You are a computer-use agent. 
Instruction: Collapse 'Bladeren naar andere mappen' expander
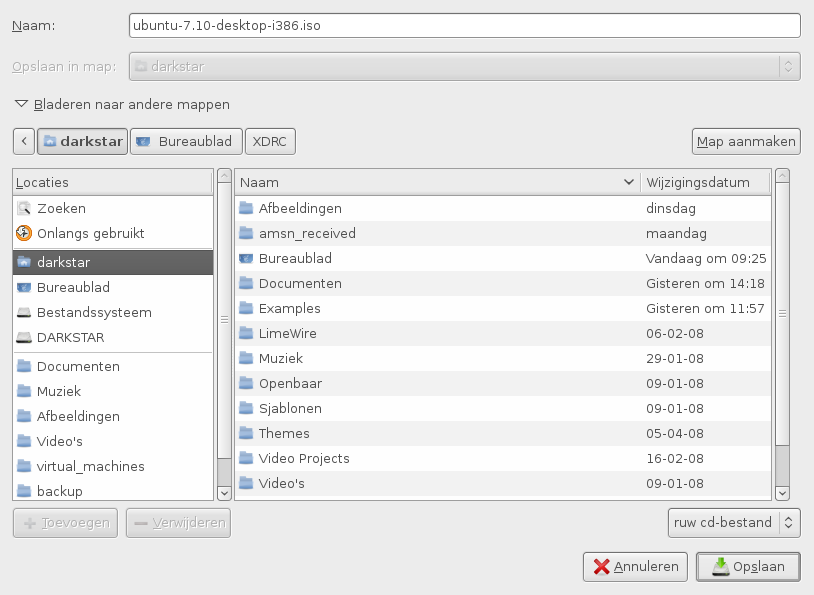(x=21, y=104)
